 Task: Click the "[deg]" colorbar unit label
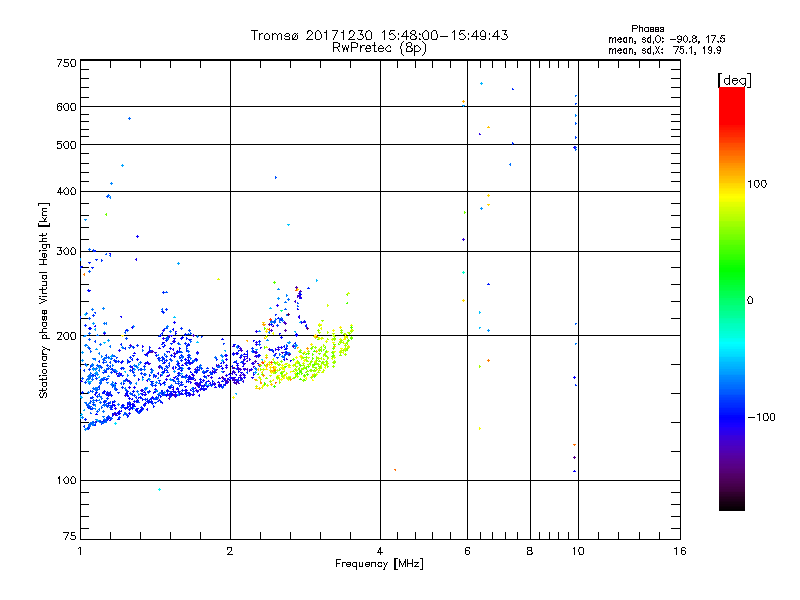734,80
